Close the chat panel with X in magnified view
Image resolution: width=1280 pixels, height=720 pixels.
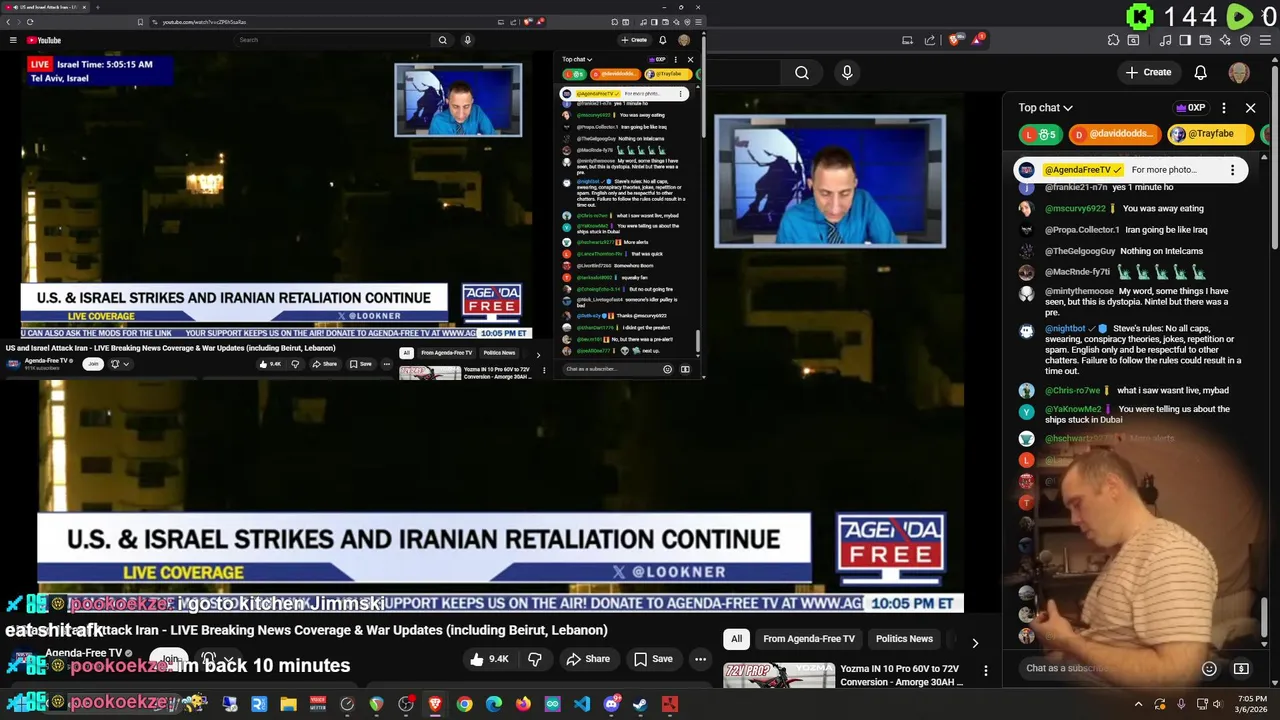[1250, 108]
